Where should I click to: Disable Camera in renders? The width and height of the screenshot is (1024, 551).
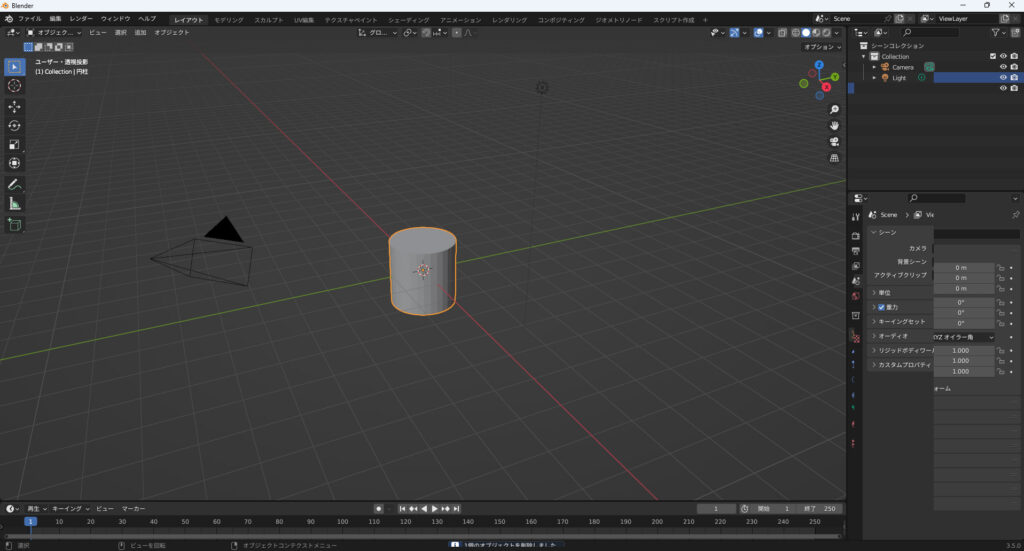click(x=1014, y=67)
